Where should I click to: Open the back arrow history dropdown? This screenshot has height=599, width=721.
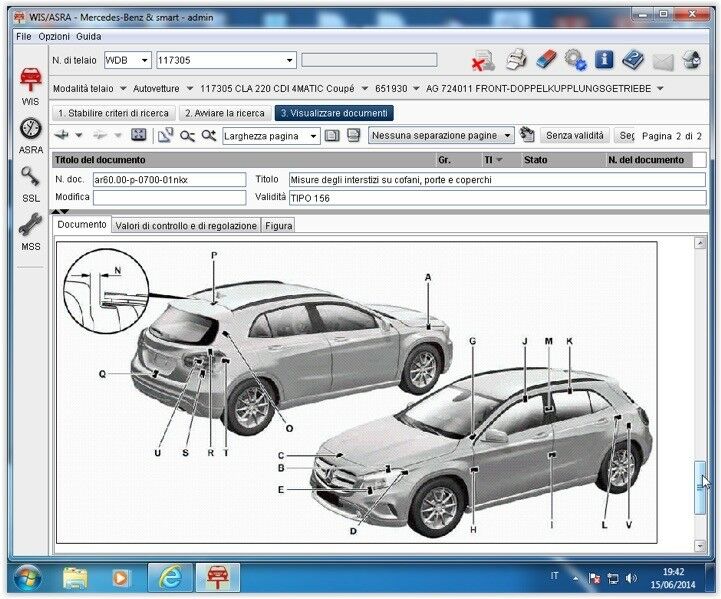point(79,135)
